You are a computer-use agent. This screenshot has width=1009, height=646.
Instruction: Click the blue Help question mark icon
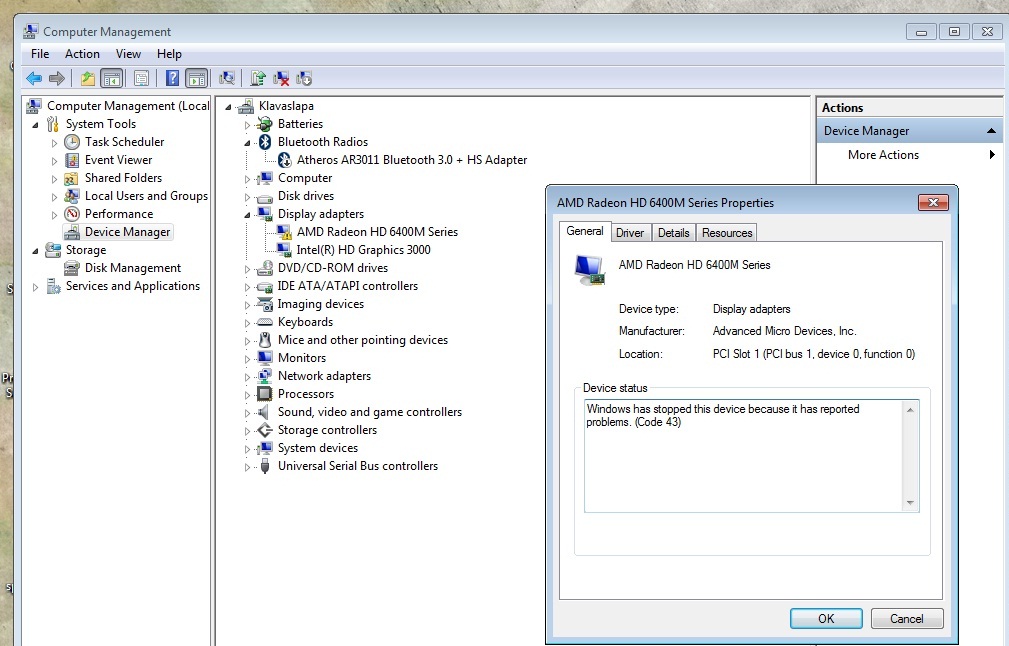coord(172,78)
